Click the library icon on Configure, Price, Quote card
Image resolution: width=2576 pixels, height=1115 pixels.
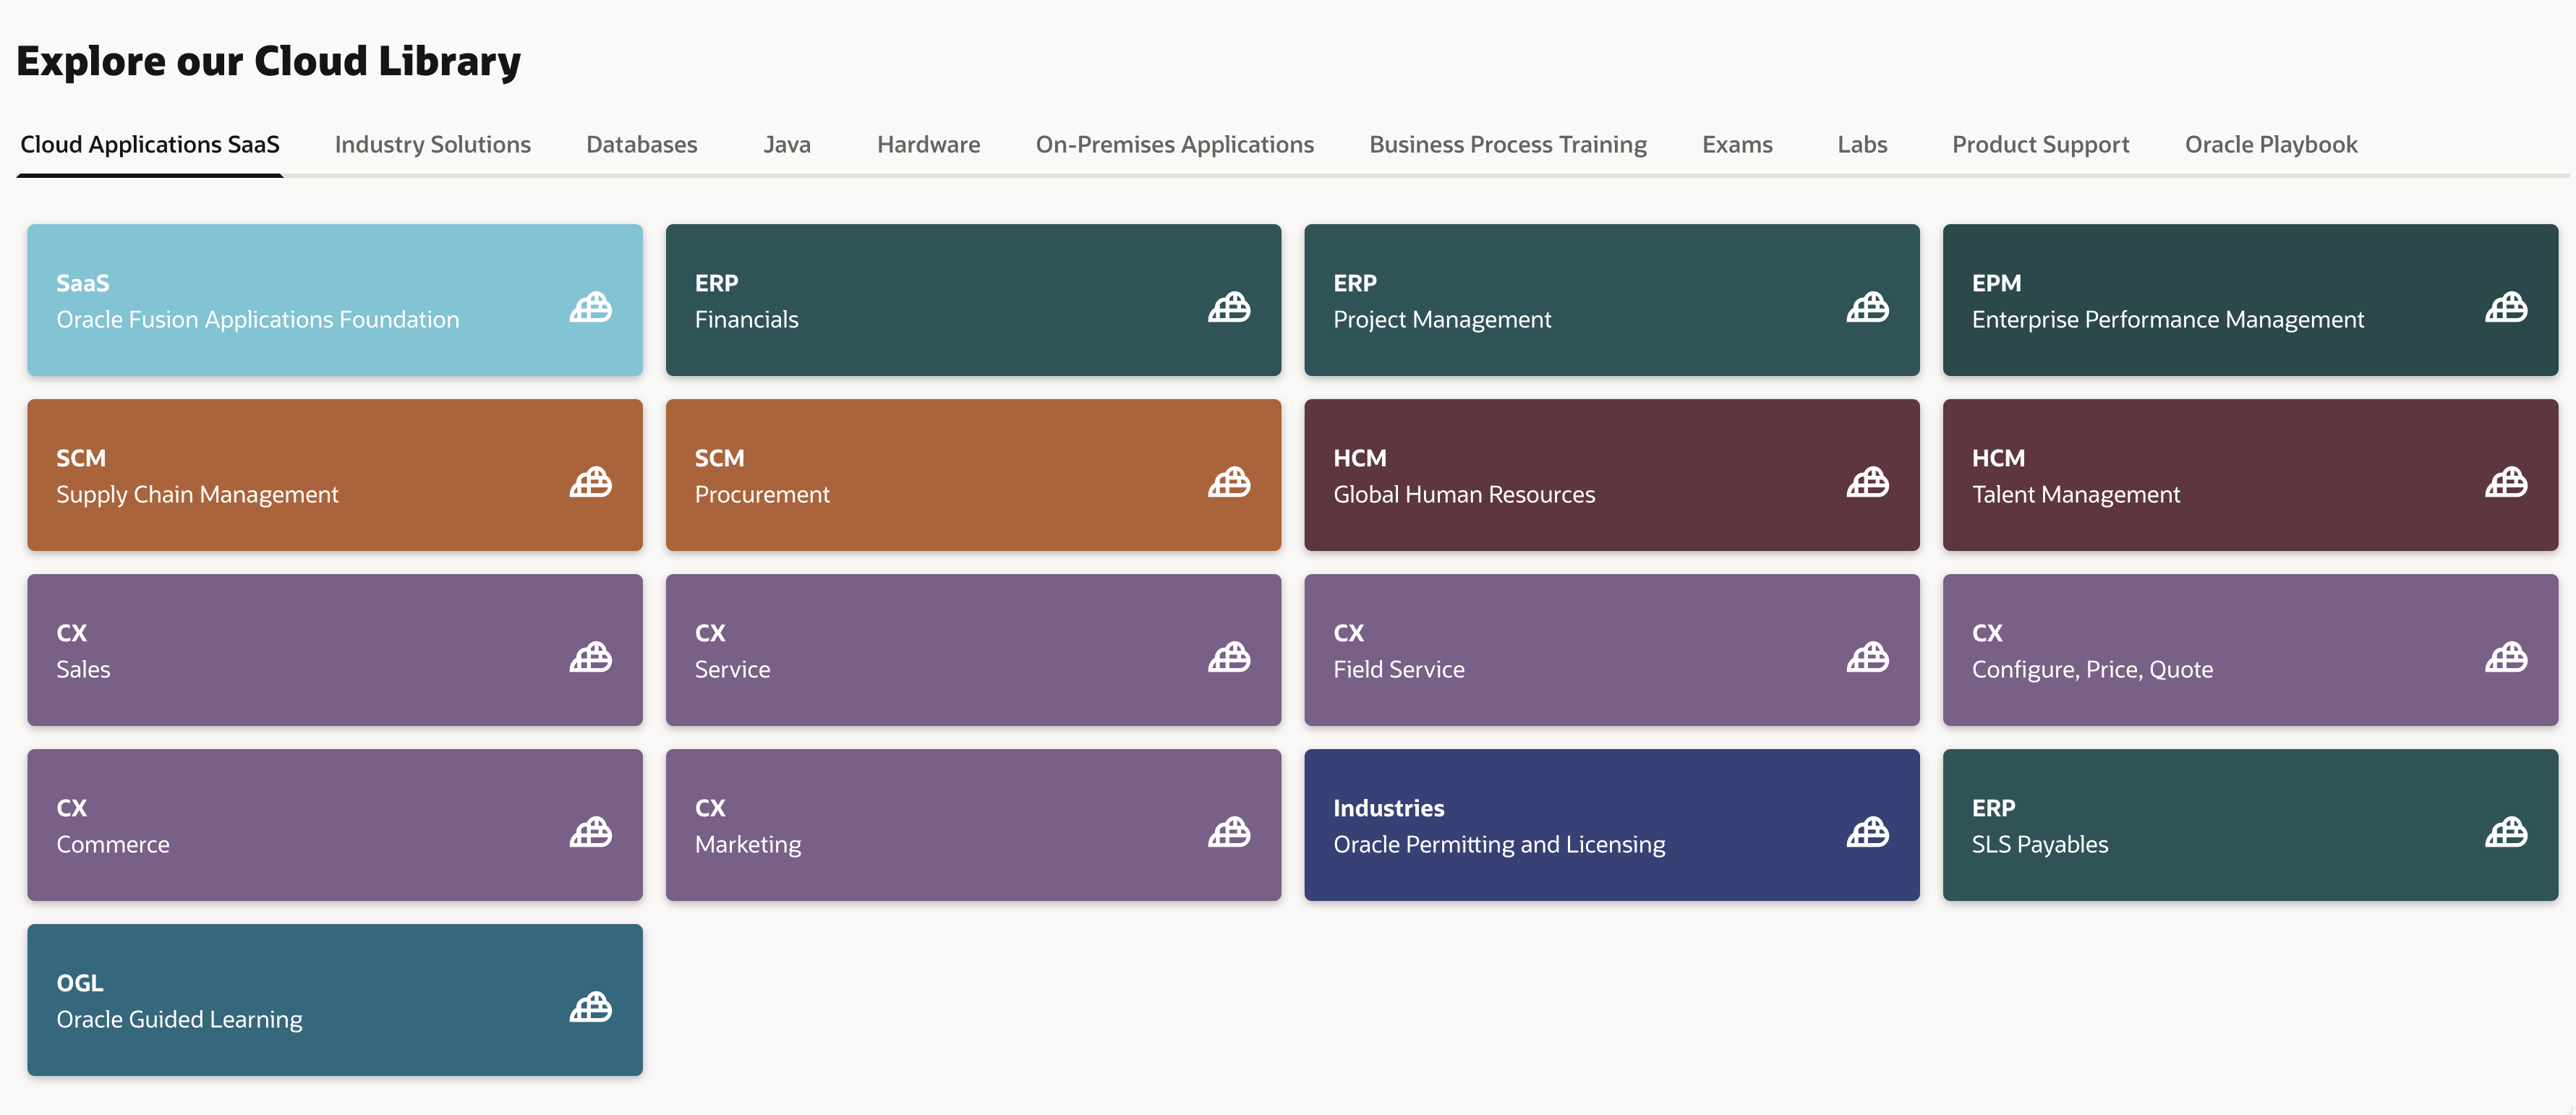coord(2506,657)
